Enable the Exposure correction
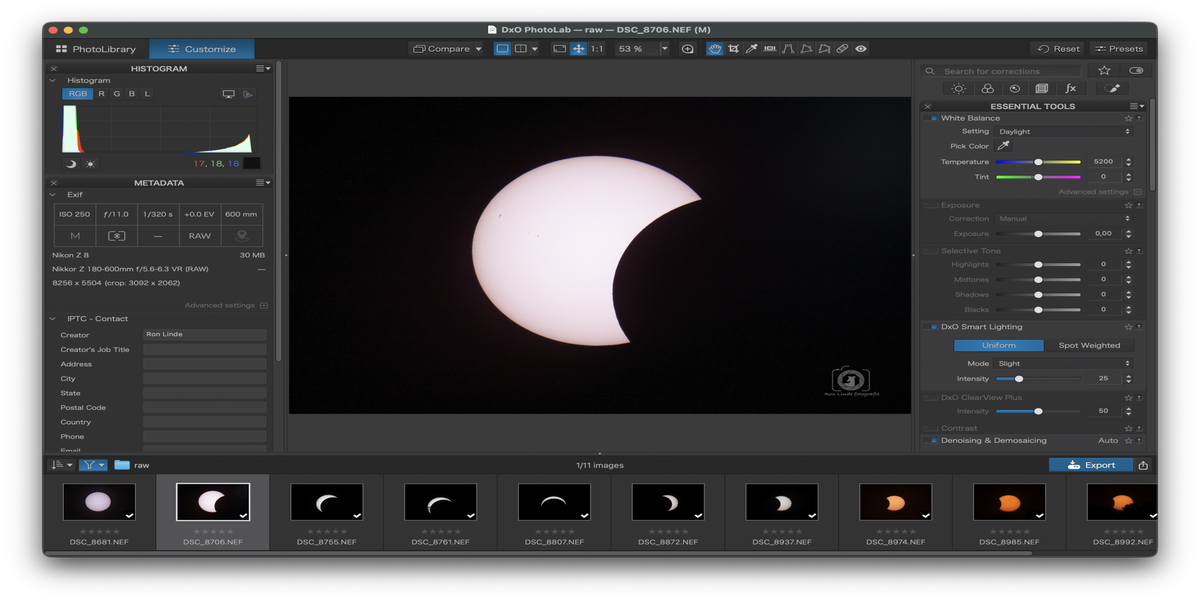 point(931,205)
